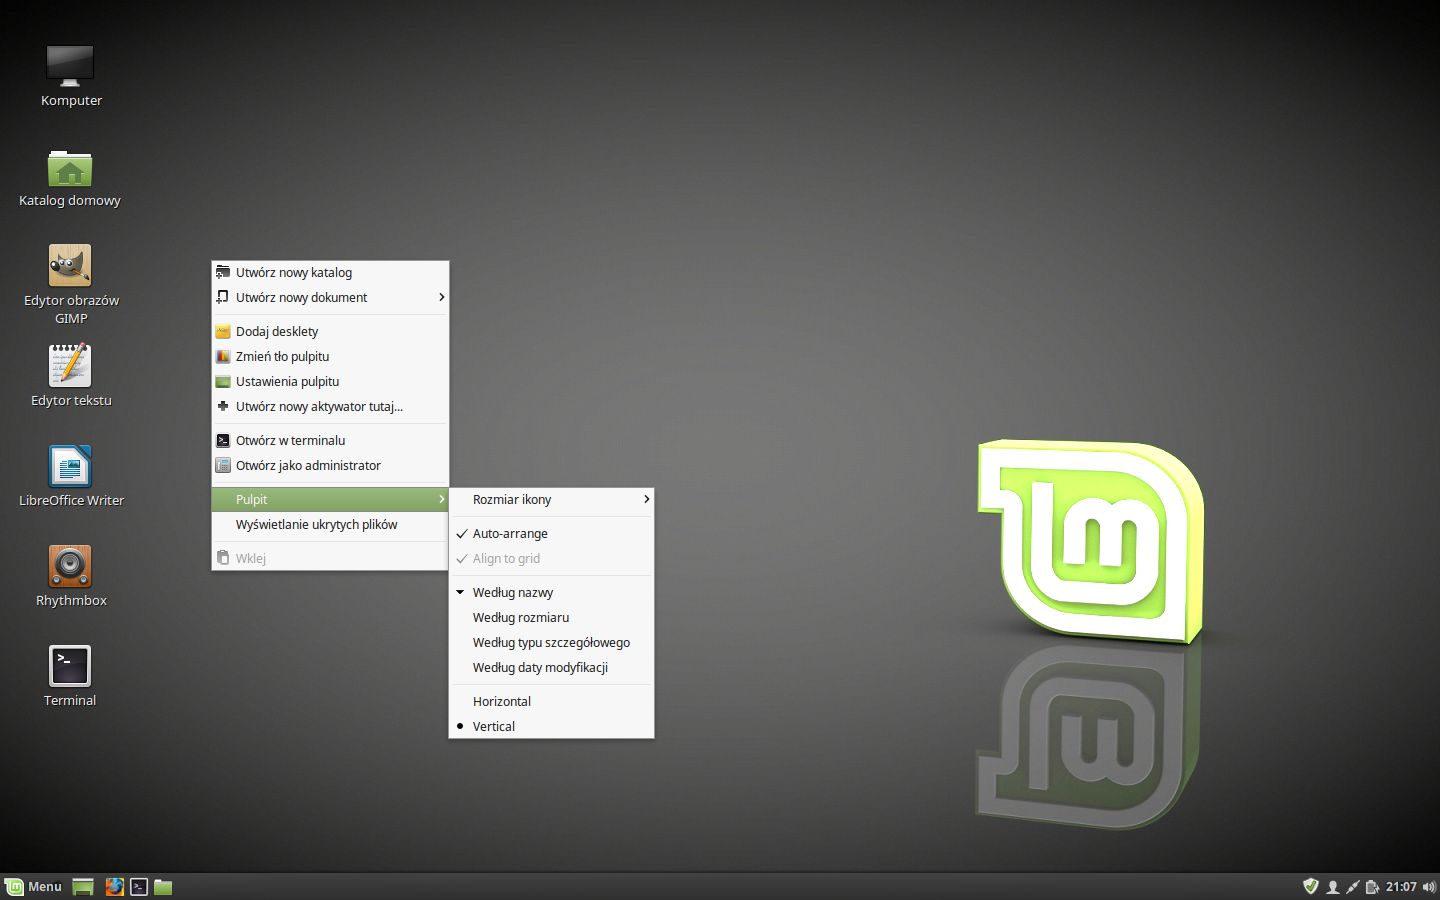
Task: Select sorting Według typu szczegółowego
Action: point(551,642)
